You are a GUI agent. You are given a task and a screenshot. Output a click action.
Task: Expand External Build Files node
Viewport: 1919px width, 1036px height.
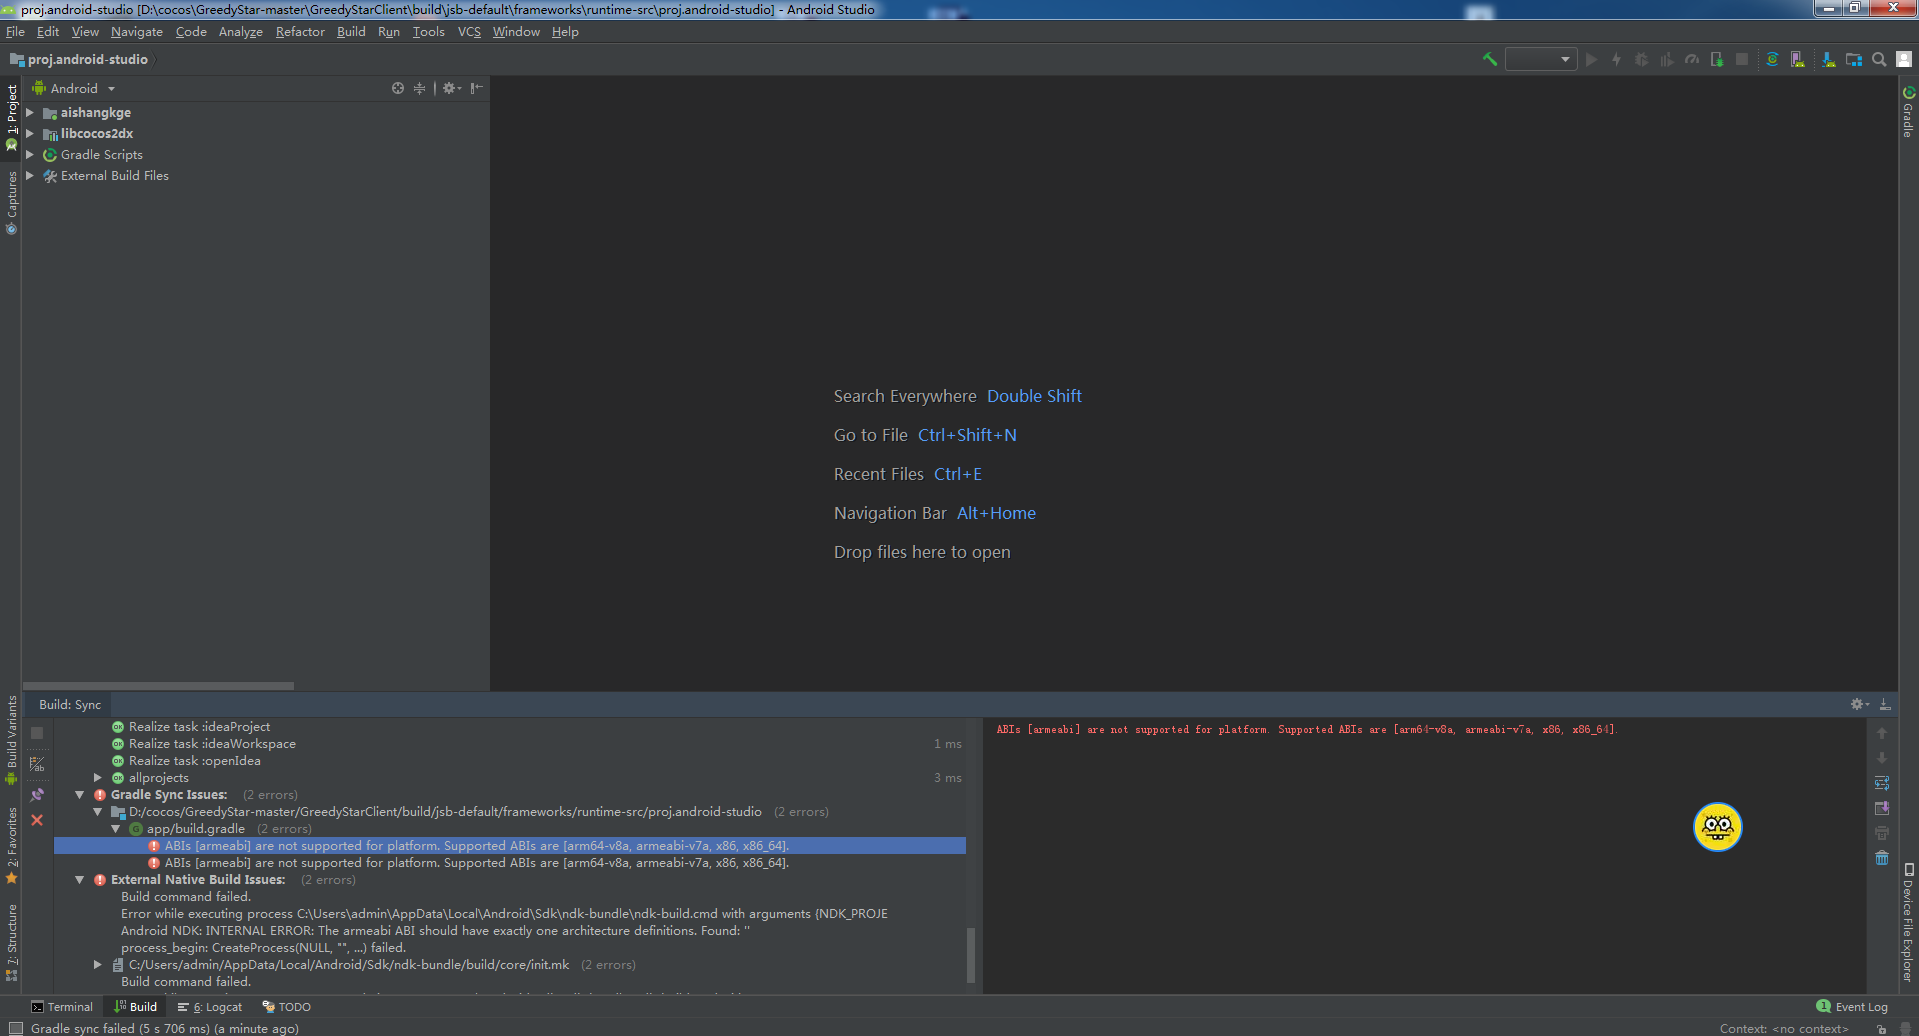pos(30,175)
